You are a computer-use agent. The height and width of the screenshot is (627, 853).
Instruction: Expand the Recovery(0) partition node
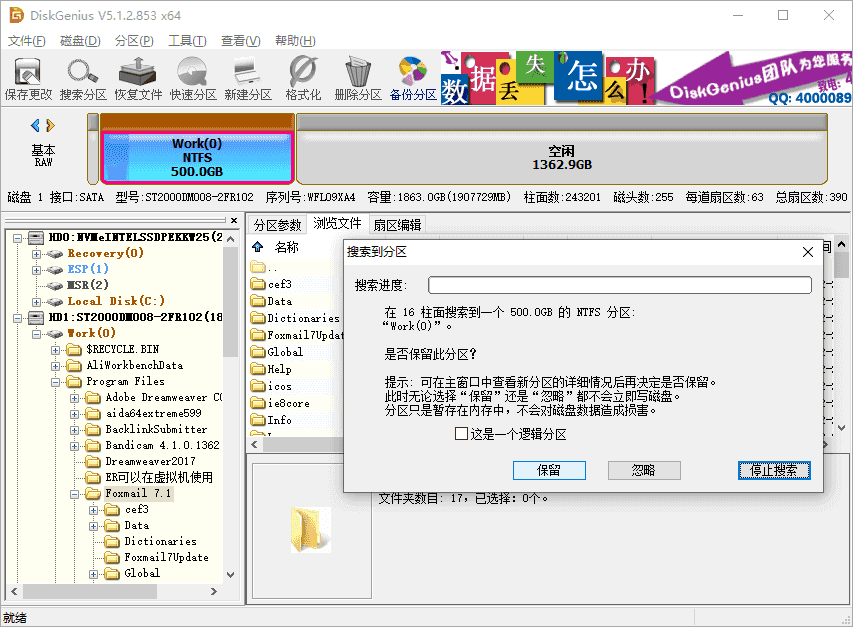click(37, 253)
